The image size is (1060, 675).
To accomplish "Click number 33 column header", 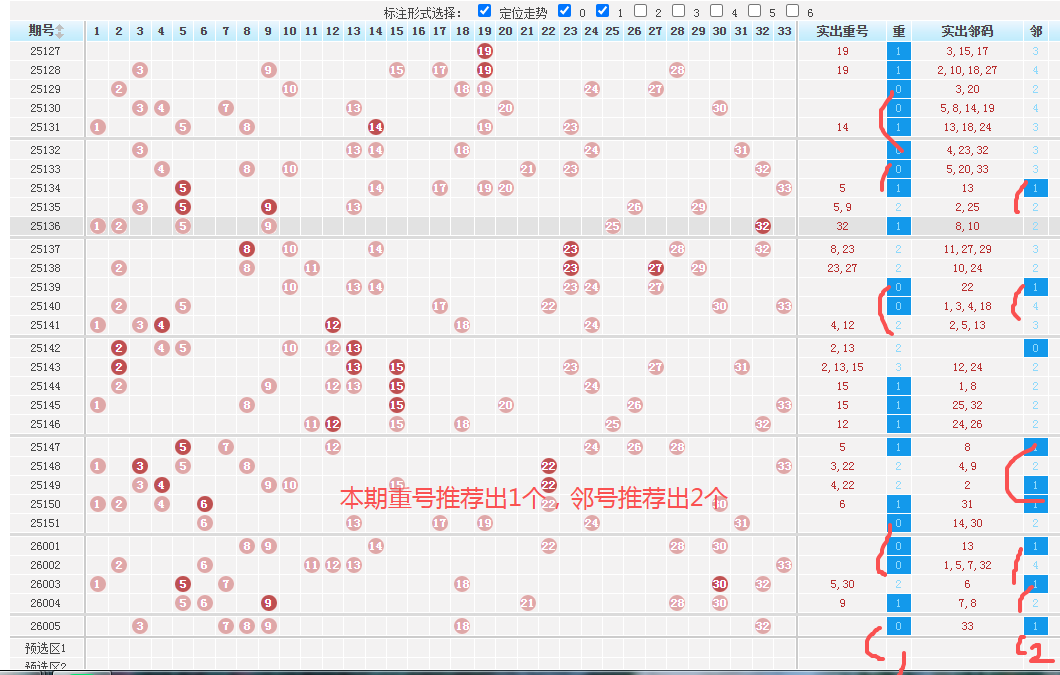I will coord(784,31).
